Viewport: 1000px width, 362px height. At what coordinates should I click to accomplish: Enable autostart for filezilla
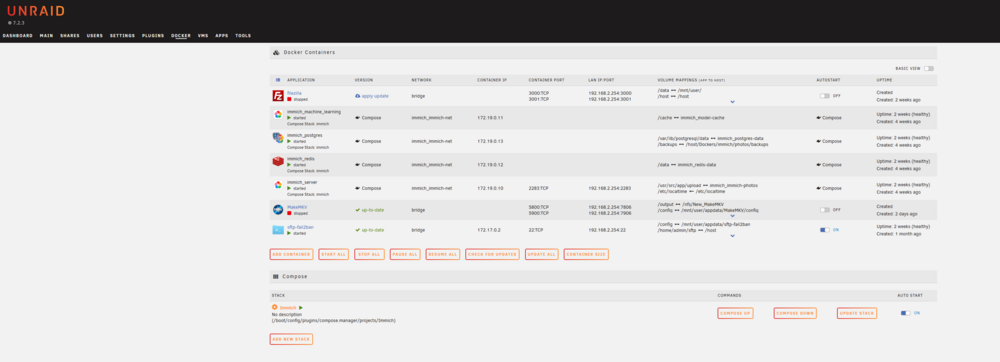[x=825, y=96]
